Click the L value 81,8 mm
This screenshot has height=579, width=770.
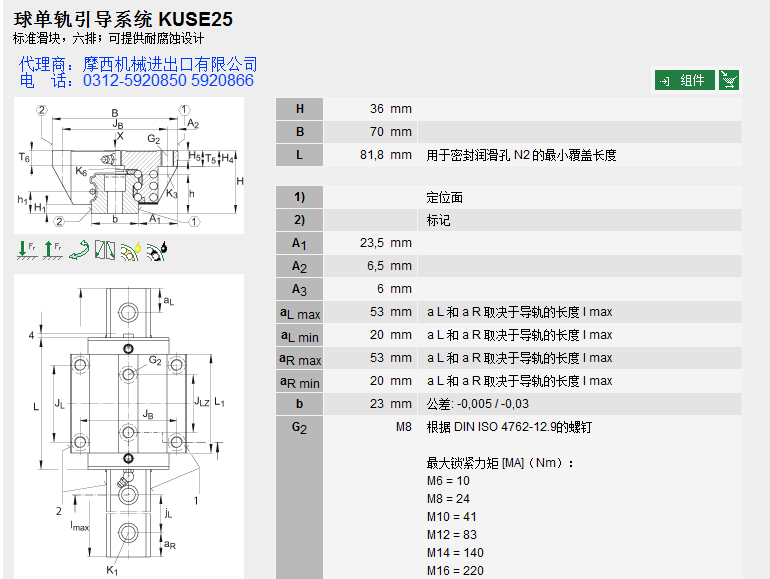click(386, 155)
